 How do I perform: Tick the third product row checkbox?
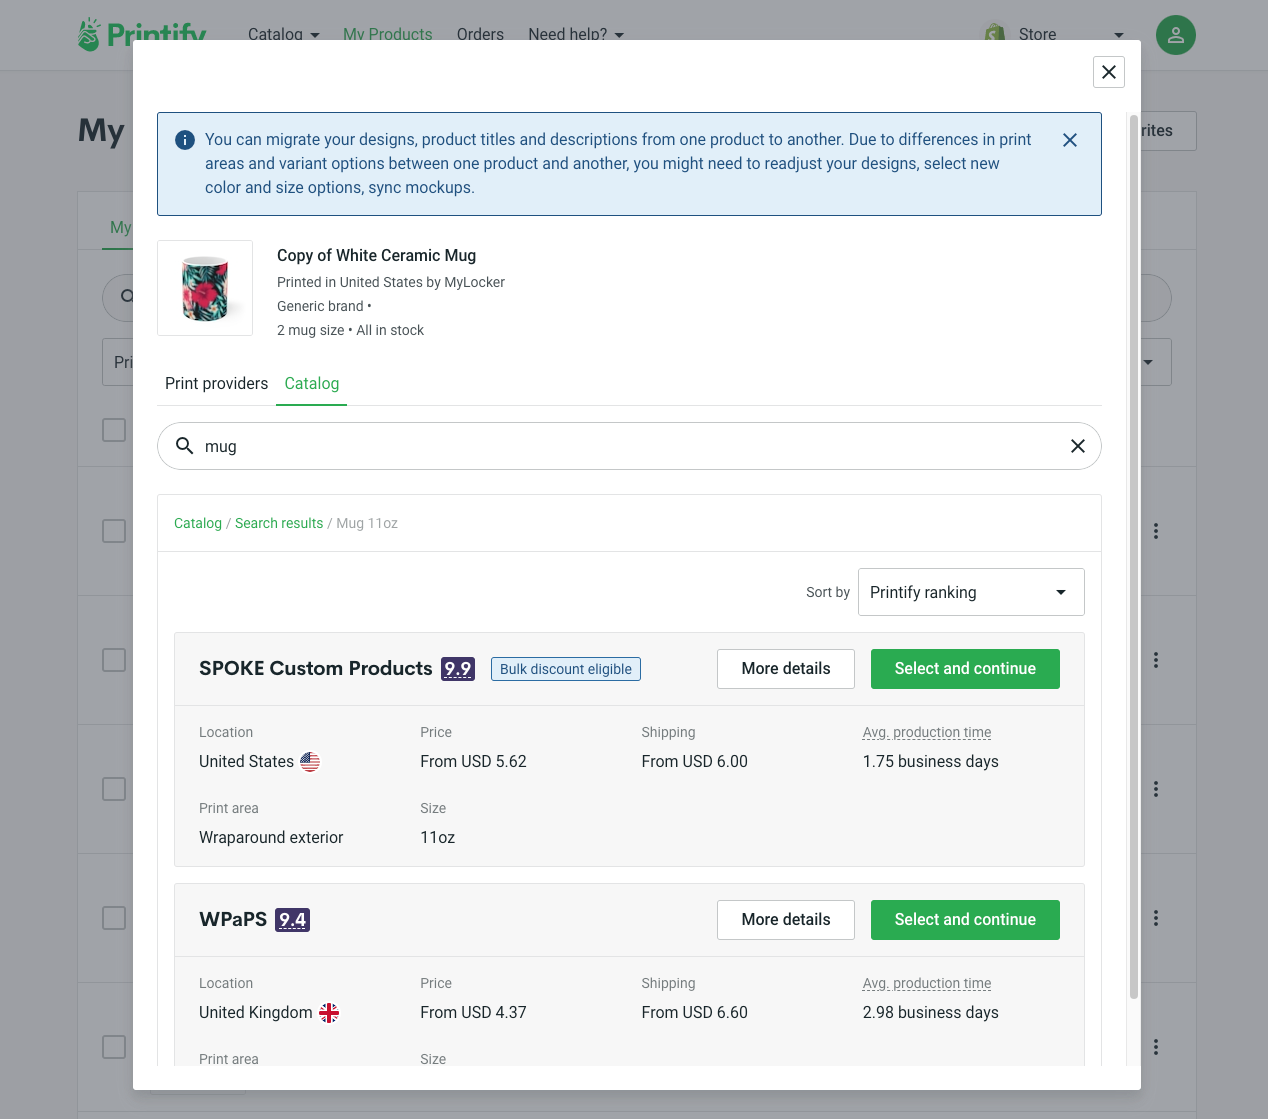[114, 789]
